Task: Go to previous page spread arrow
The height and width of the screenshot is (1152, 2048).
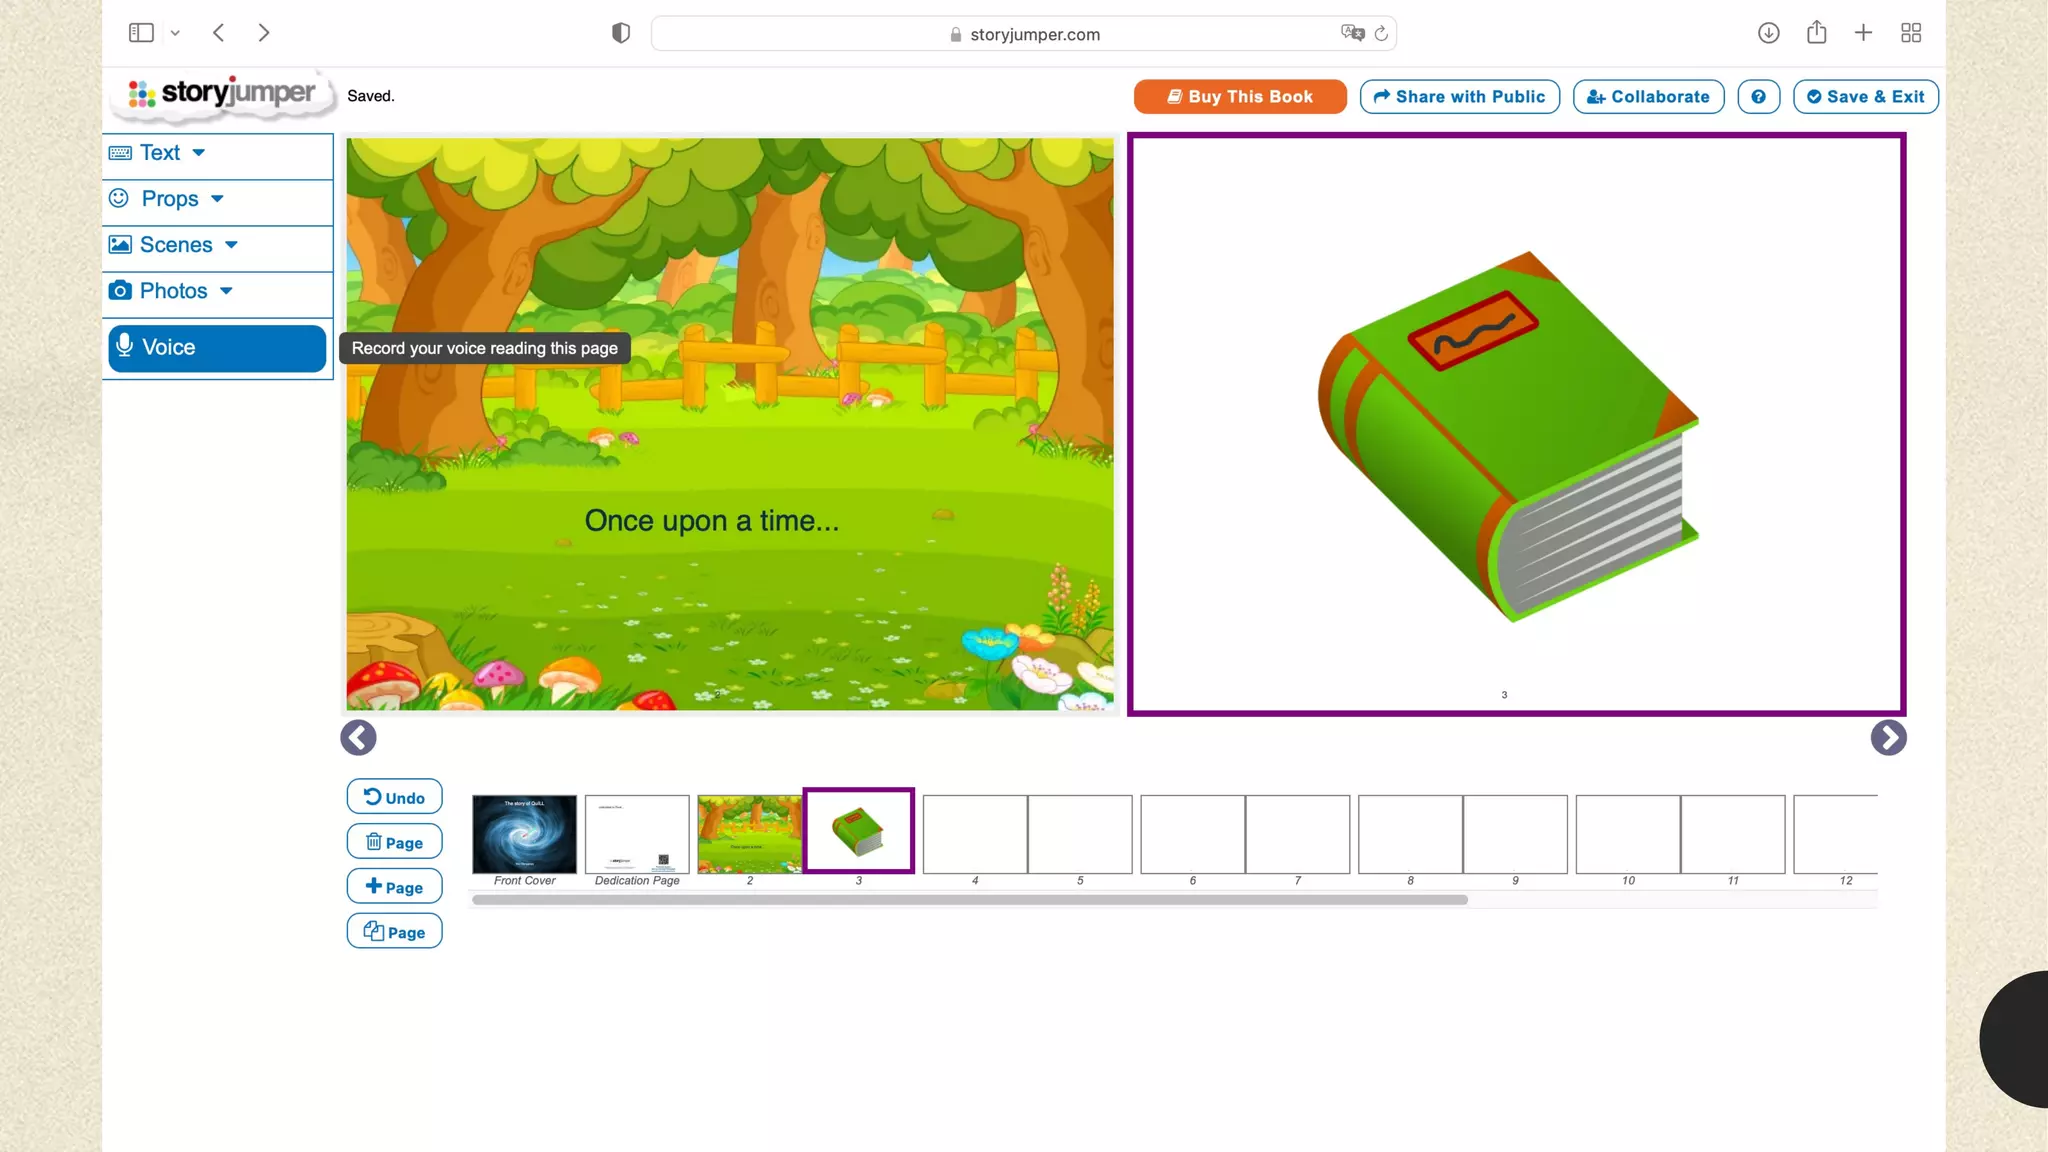Action: 358,738
